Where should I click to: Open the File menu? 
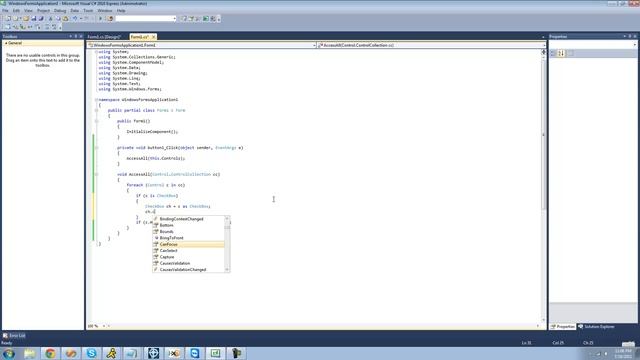click(x=5, y=10)
